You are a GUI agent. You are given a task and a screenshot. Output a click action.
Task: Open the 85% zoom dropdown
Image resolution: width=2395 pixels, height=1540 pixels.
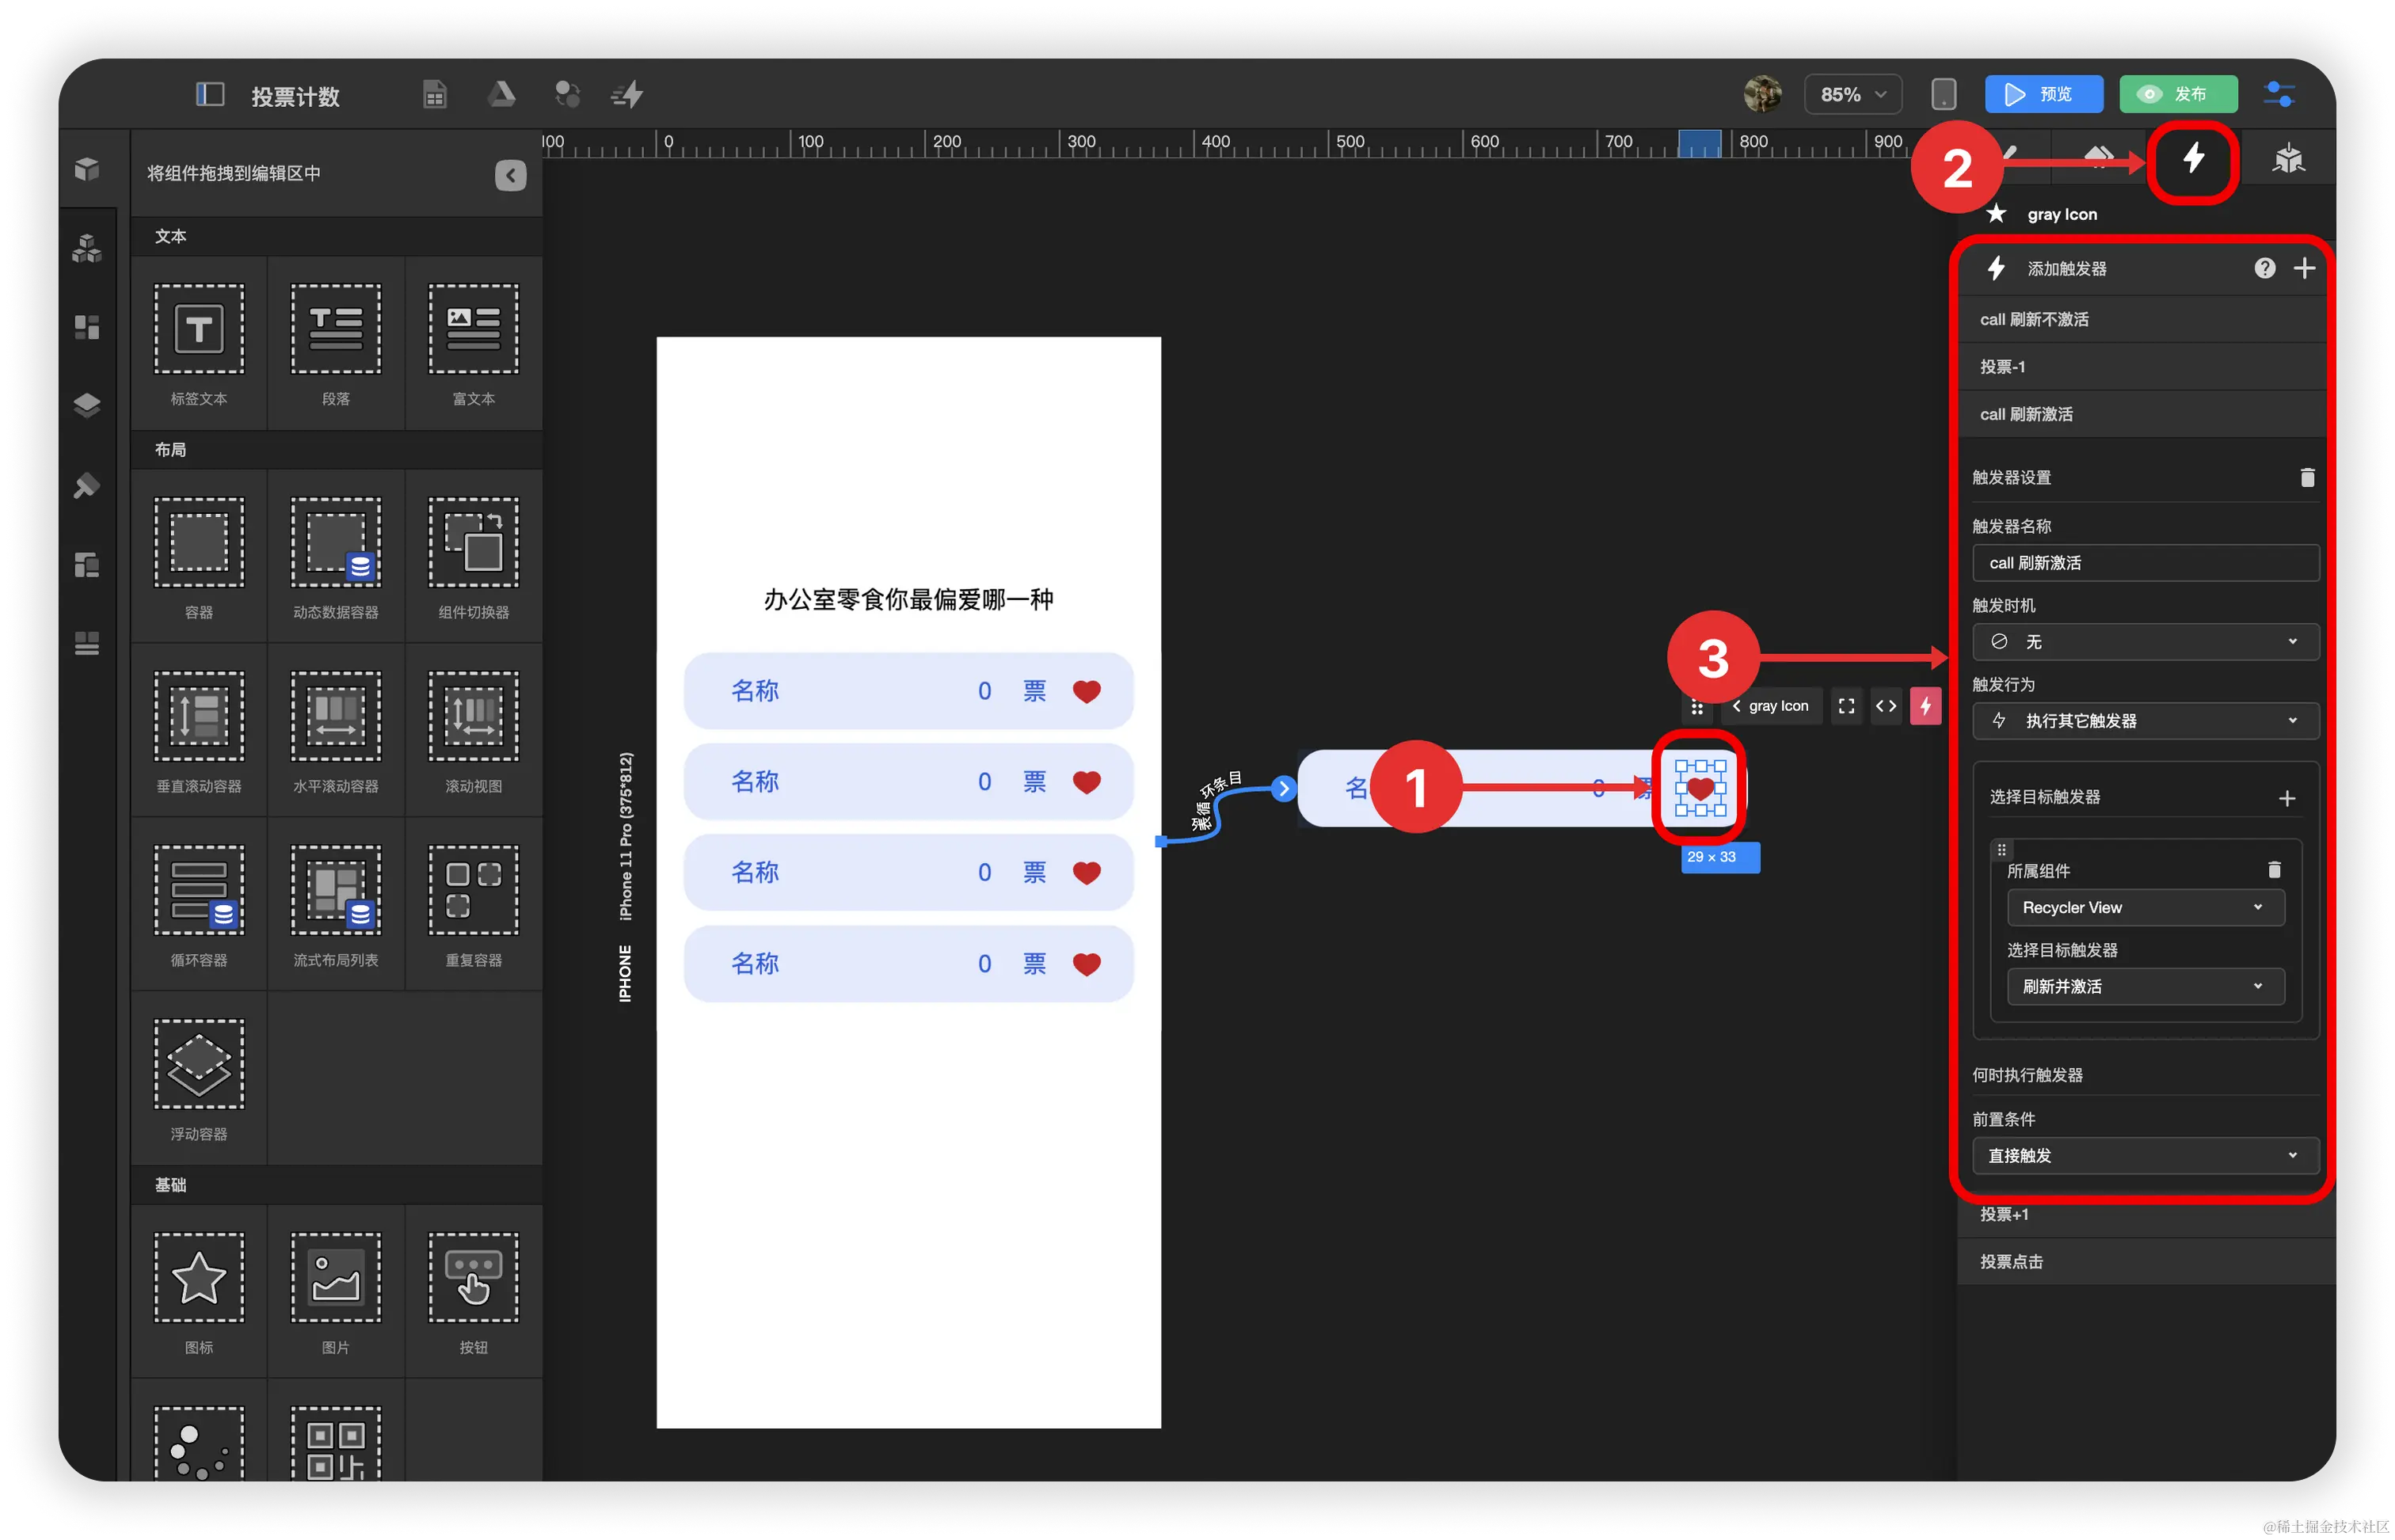pyautogui.click(x=1852, y=95)
